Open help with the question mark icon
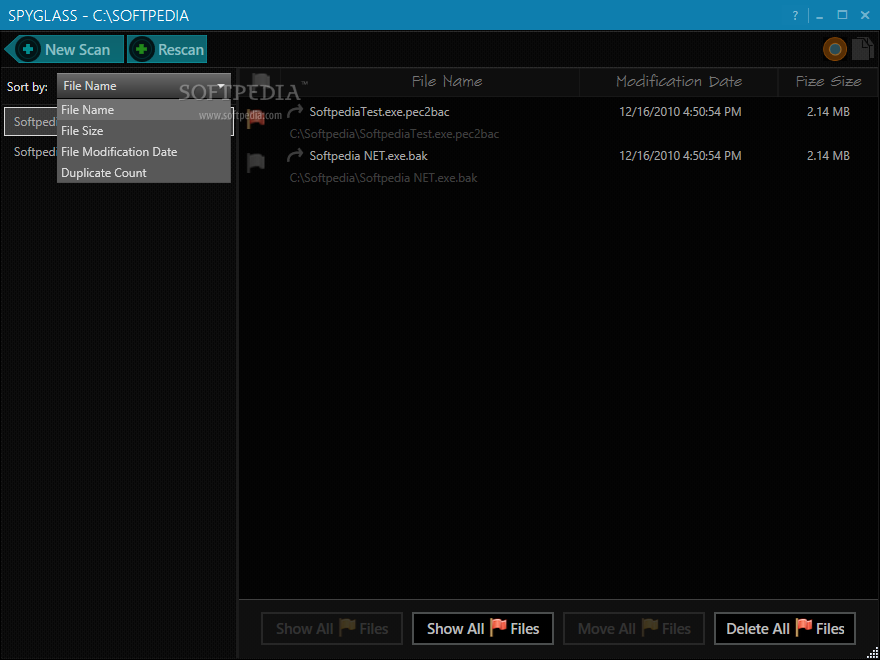This screenshot has height=660, width=880. coord(795,16)
